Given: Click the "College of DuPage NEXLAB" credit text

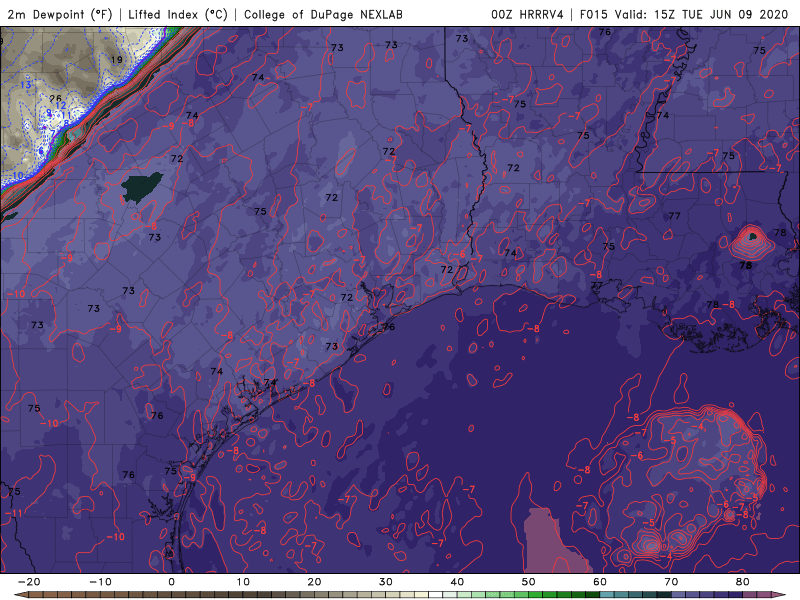Looking at the screenshot, I should (x=323, y=14).
